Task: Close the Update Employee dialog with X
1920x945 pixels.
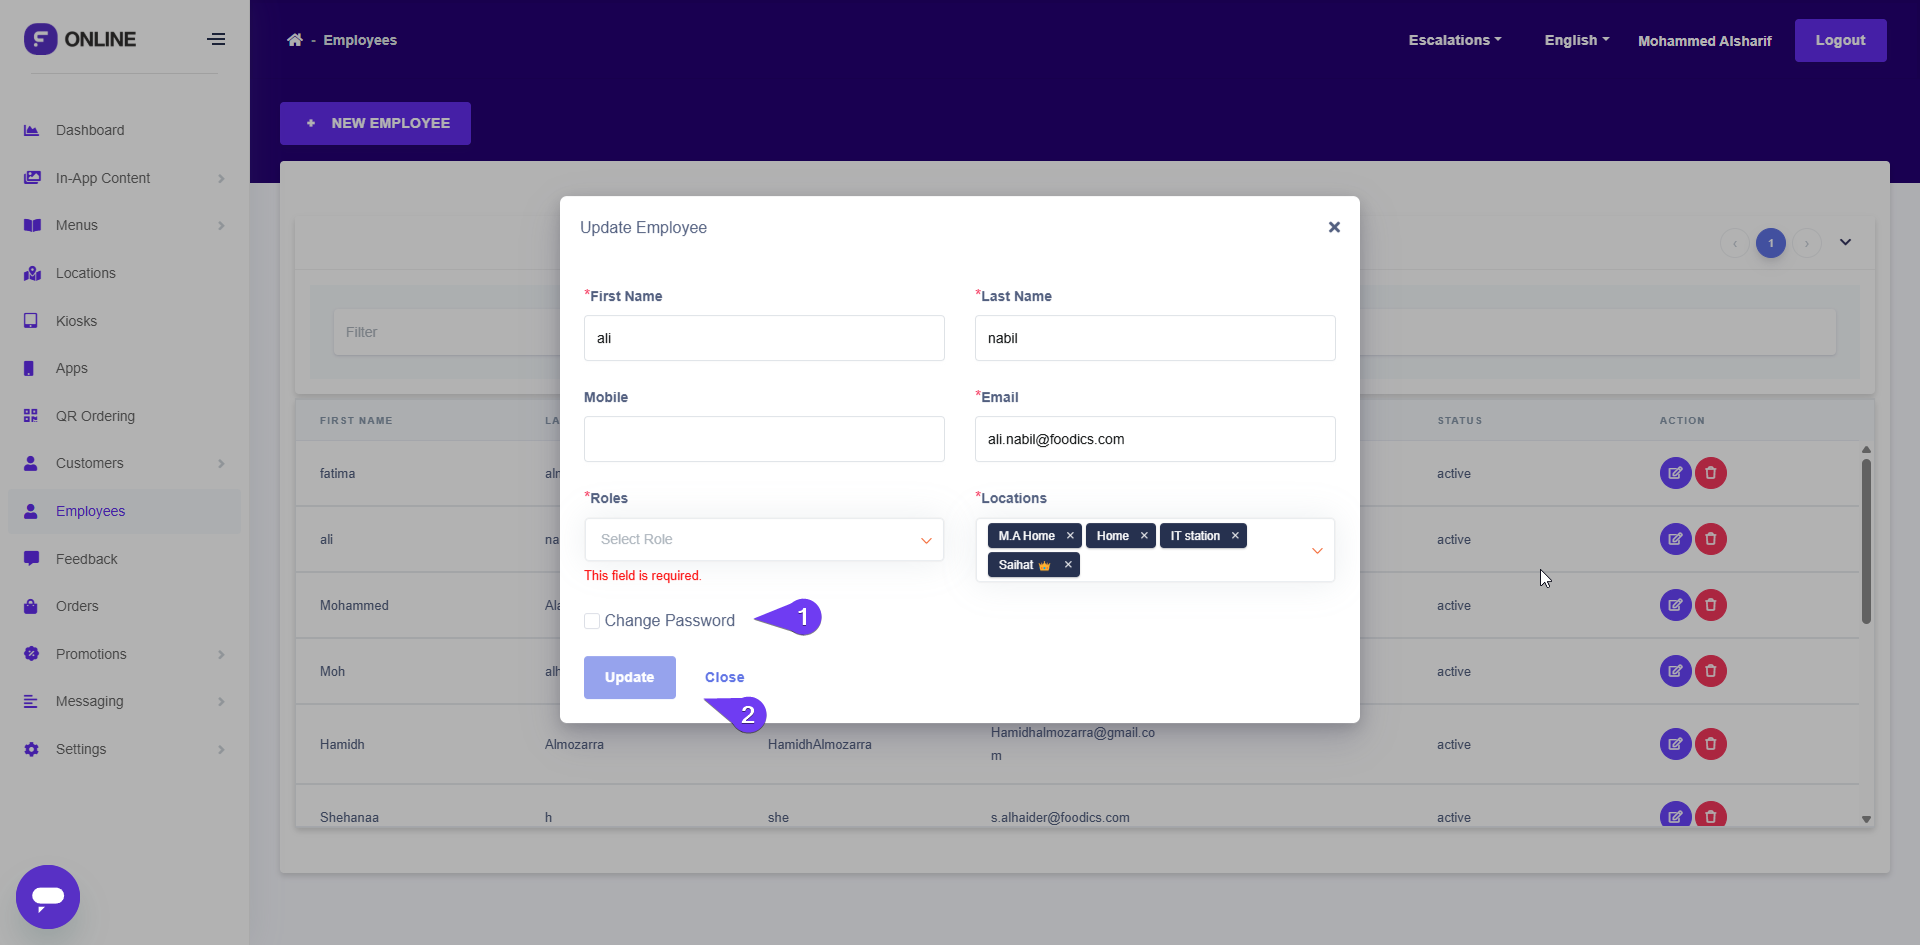Action: (x=1334, y=227)
